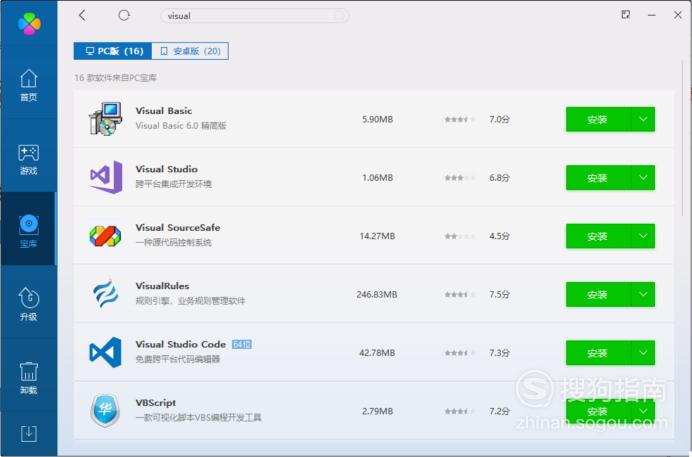This screenshot has width=692, height=457.
Task: Click the Visual Studio Code blue logo
Action: (105, 352)
